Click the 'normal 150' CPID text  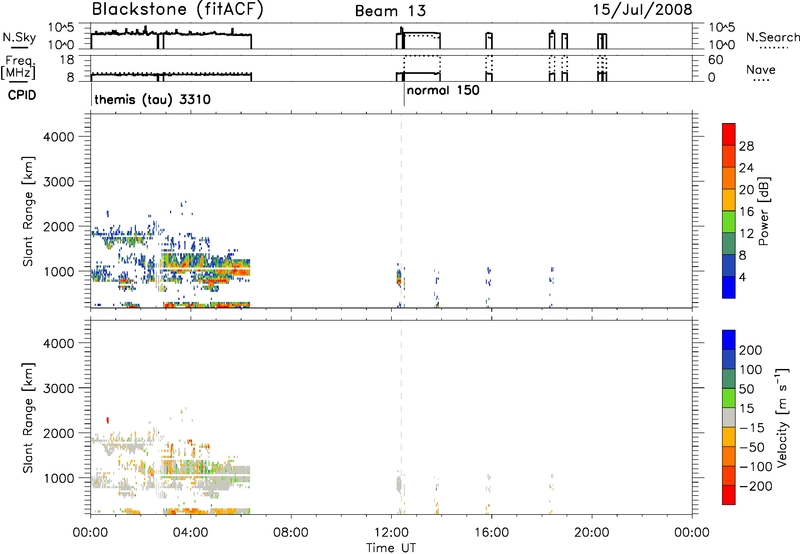(x=443, y=90)
